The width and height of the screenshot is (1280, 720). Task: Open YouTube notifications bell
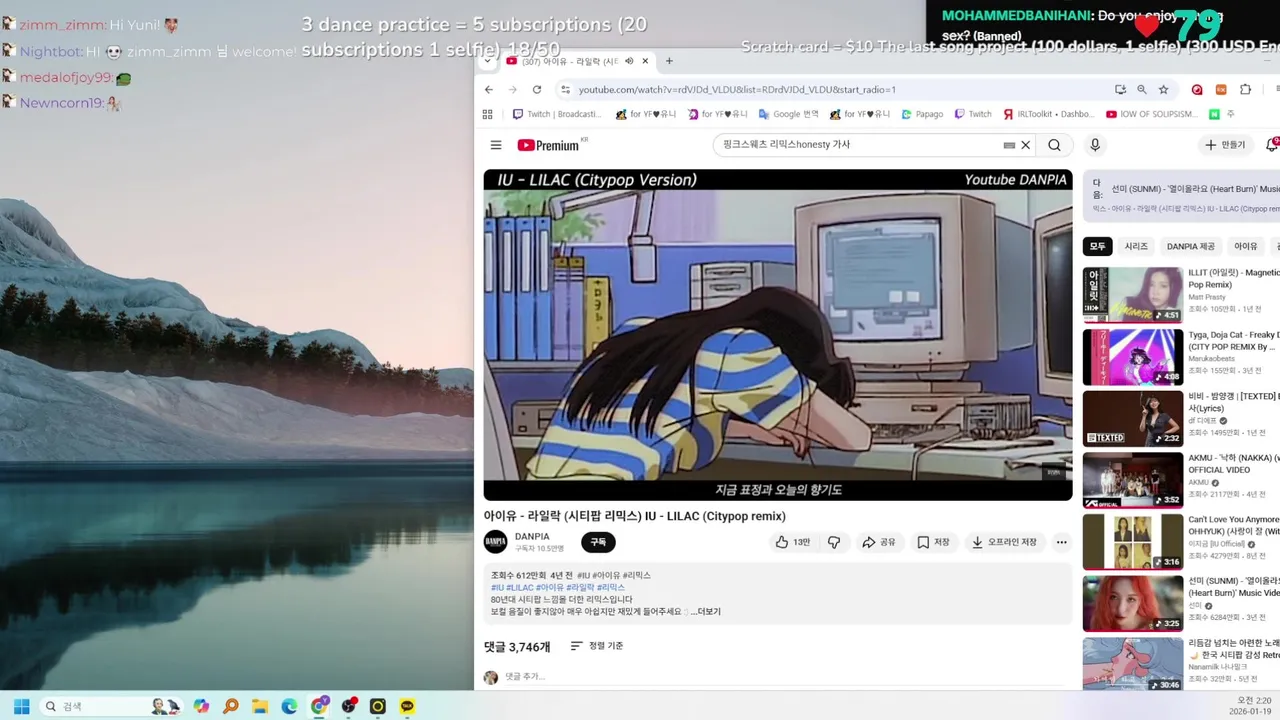(x=1272, y=145)
